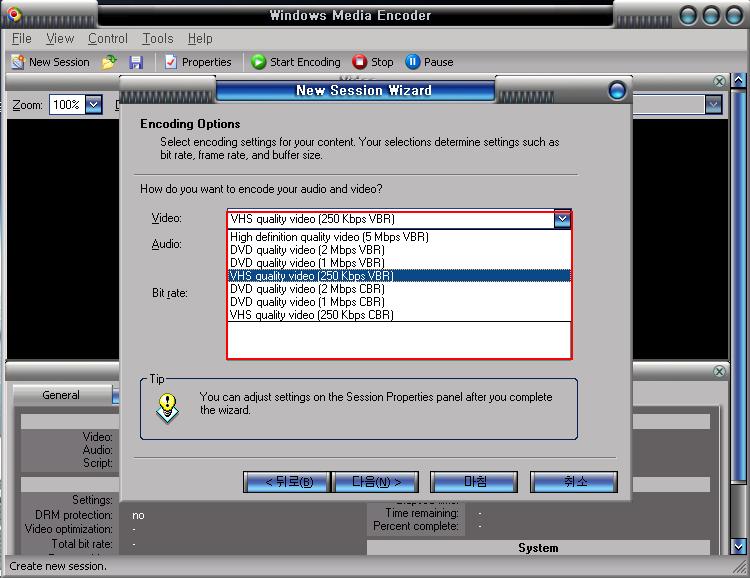Screen dimensions: 750x578
Task: Click the red Stop button
Action: (373, 62)
